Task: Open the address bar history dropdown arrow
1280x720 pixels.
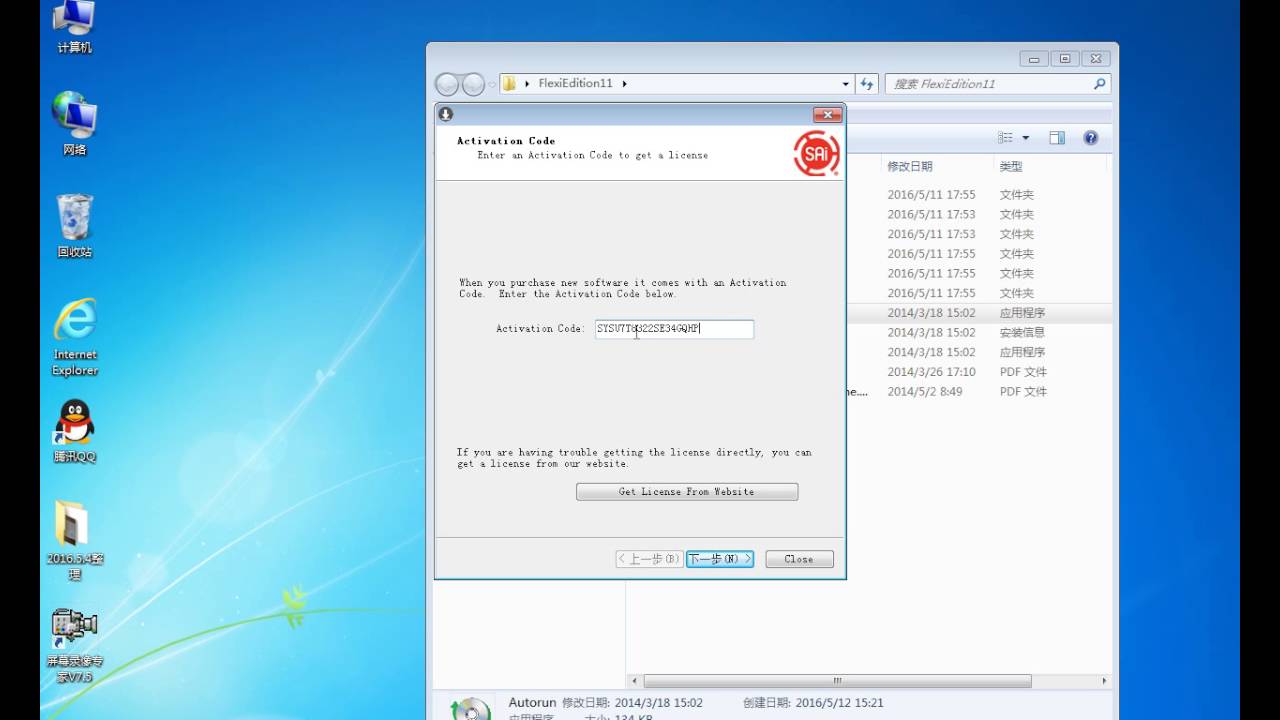Action: coord(846,84)
